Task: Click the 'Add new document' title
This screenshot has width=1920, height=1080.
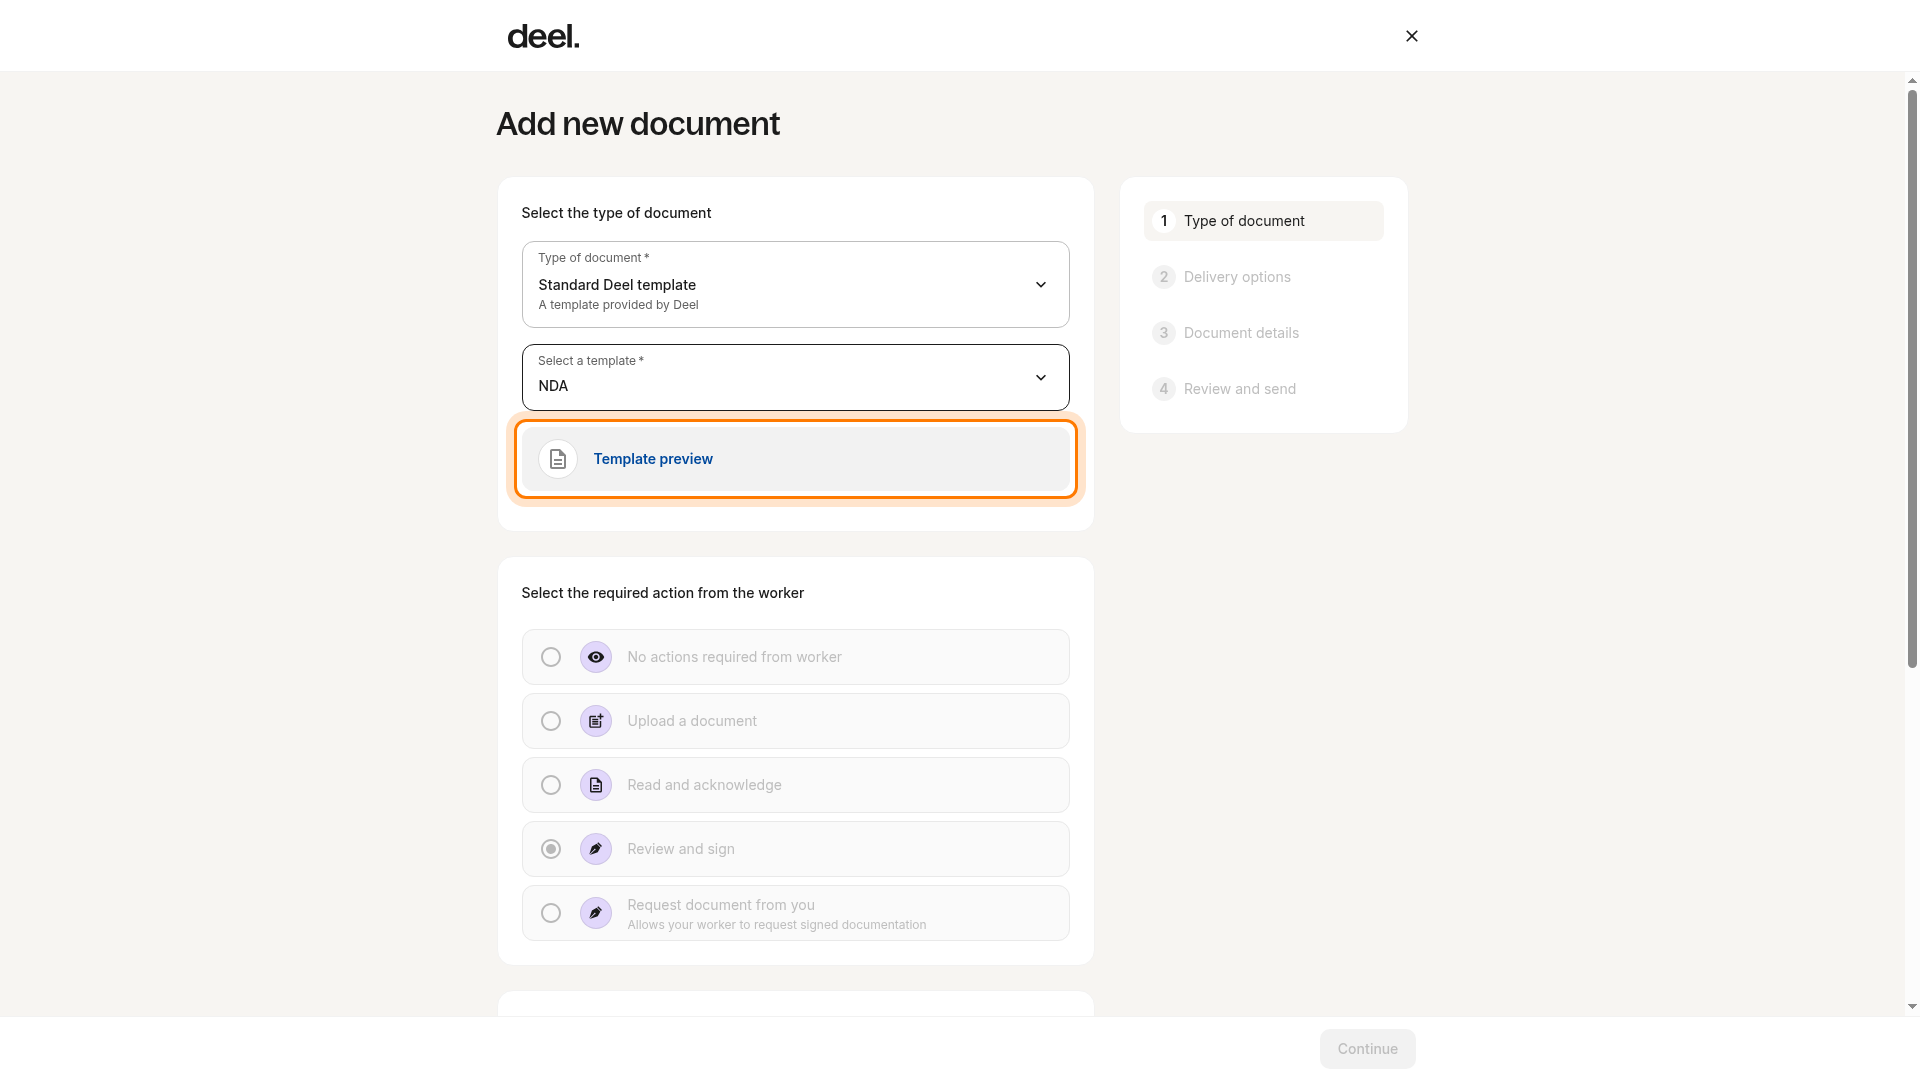Action: click(638, 124)
